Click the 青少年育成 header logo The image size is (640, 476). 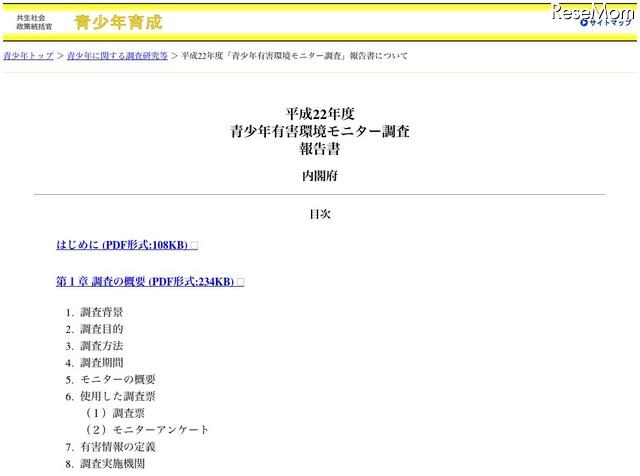pos(119,22)
